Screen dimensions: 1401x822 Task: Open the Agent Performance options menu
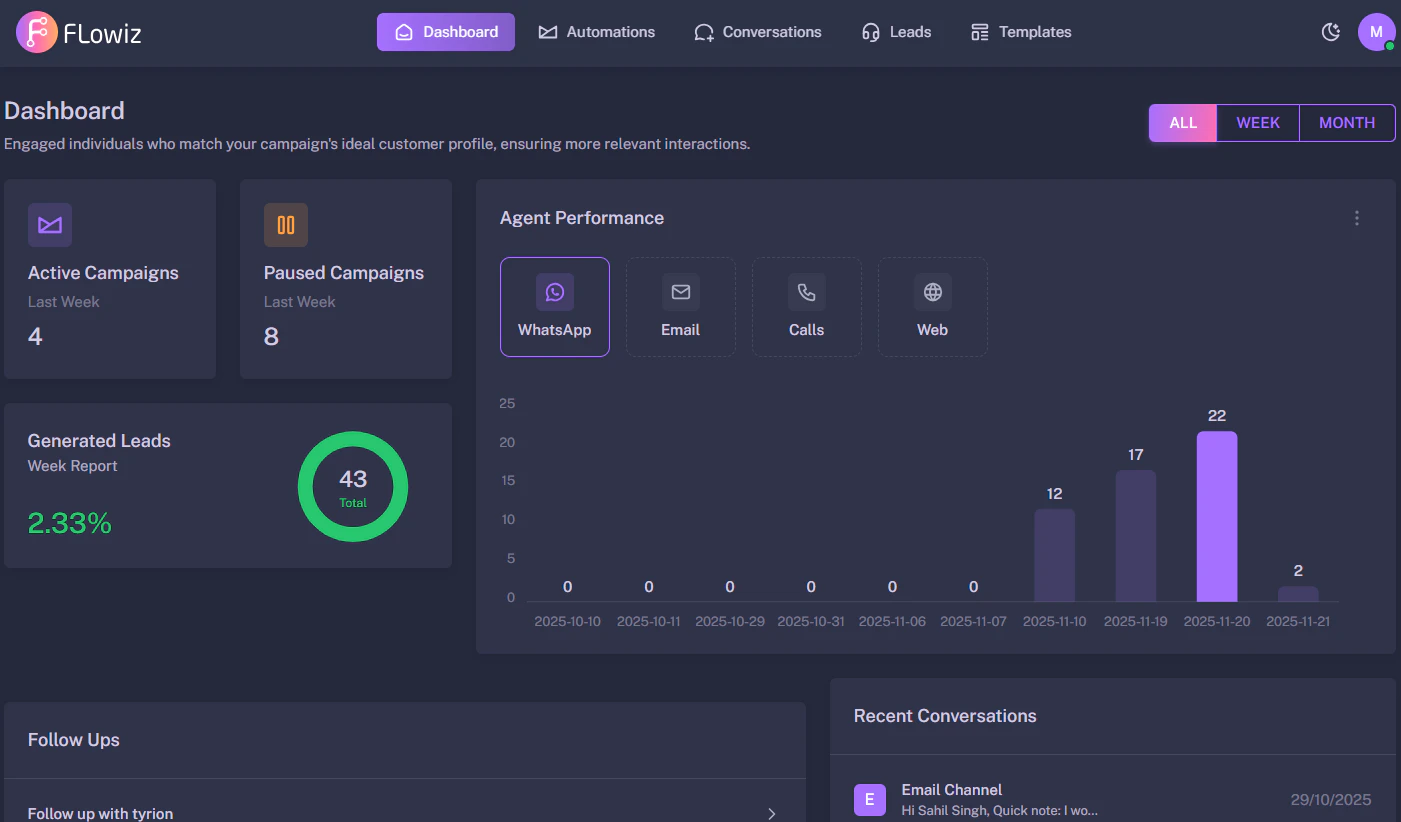[x=1357, y=217]
